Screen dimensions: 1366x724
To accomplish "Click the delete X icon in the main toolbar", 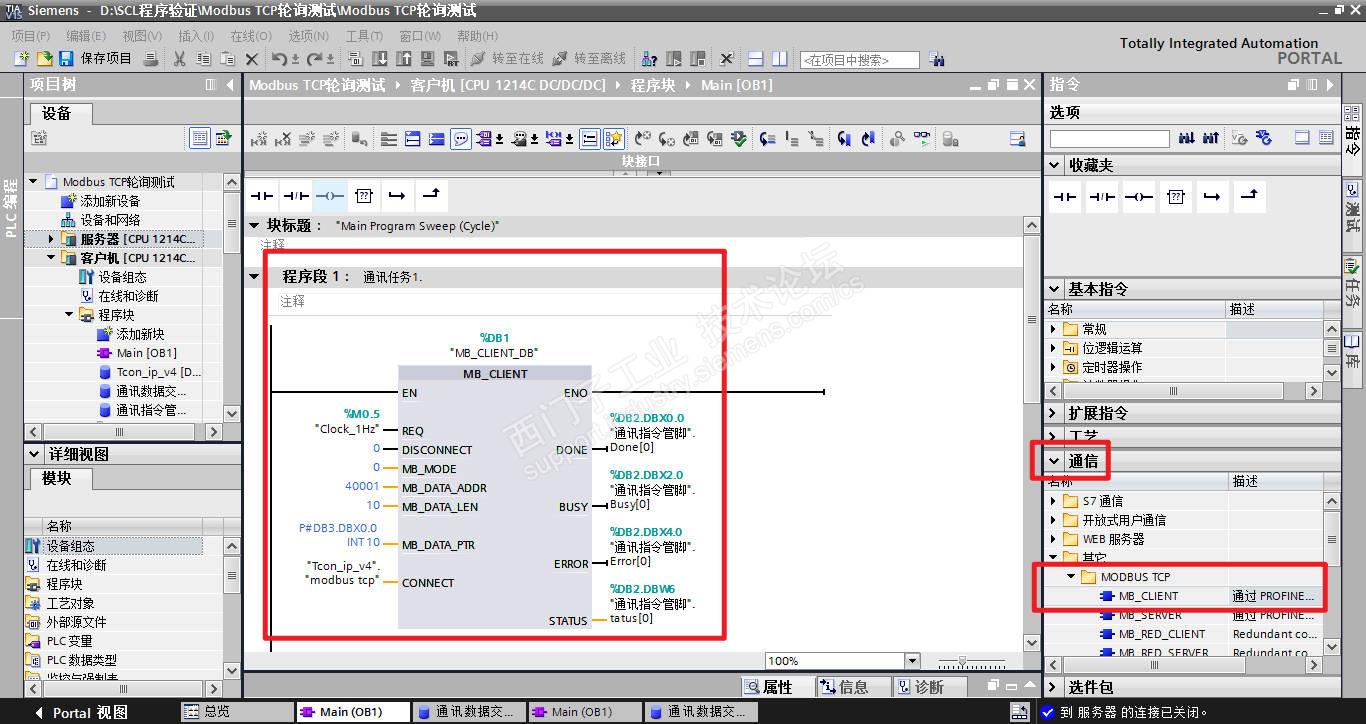I will [251, 59].
